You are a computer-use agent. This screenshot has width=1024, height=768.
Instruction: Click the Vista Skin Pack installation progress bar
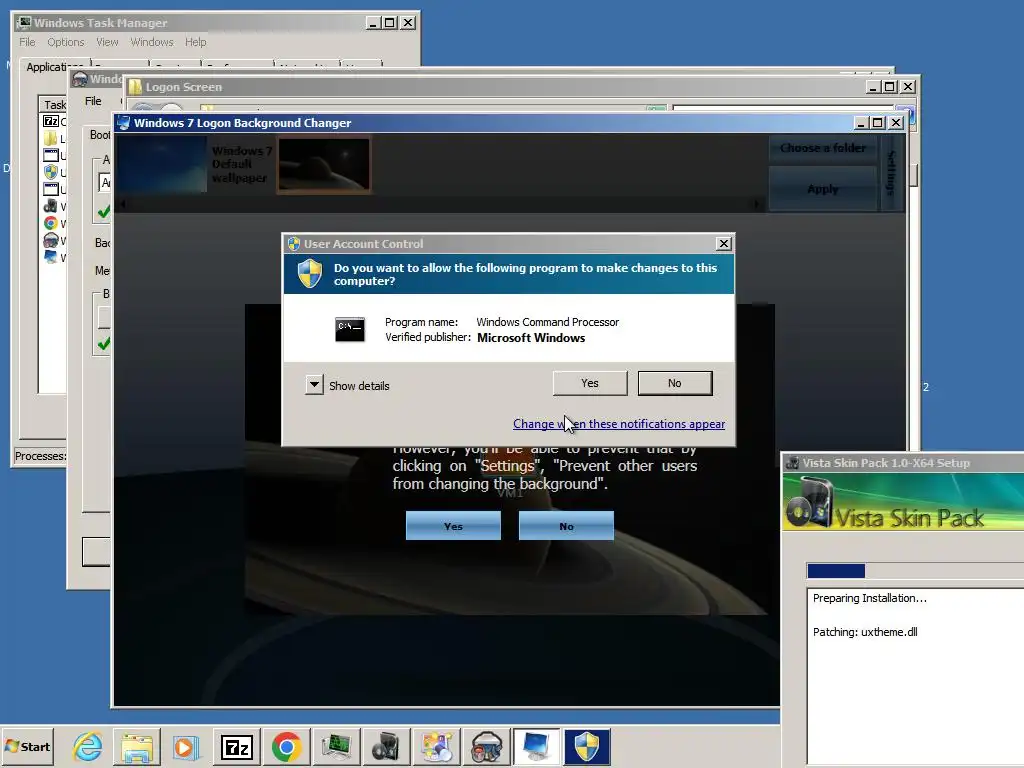click(915, 571)
